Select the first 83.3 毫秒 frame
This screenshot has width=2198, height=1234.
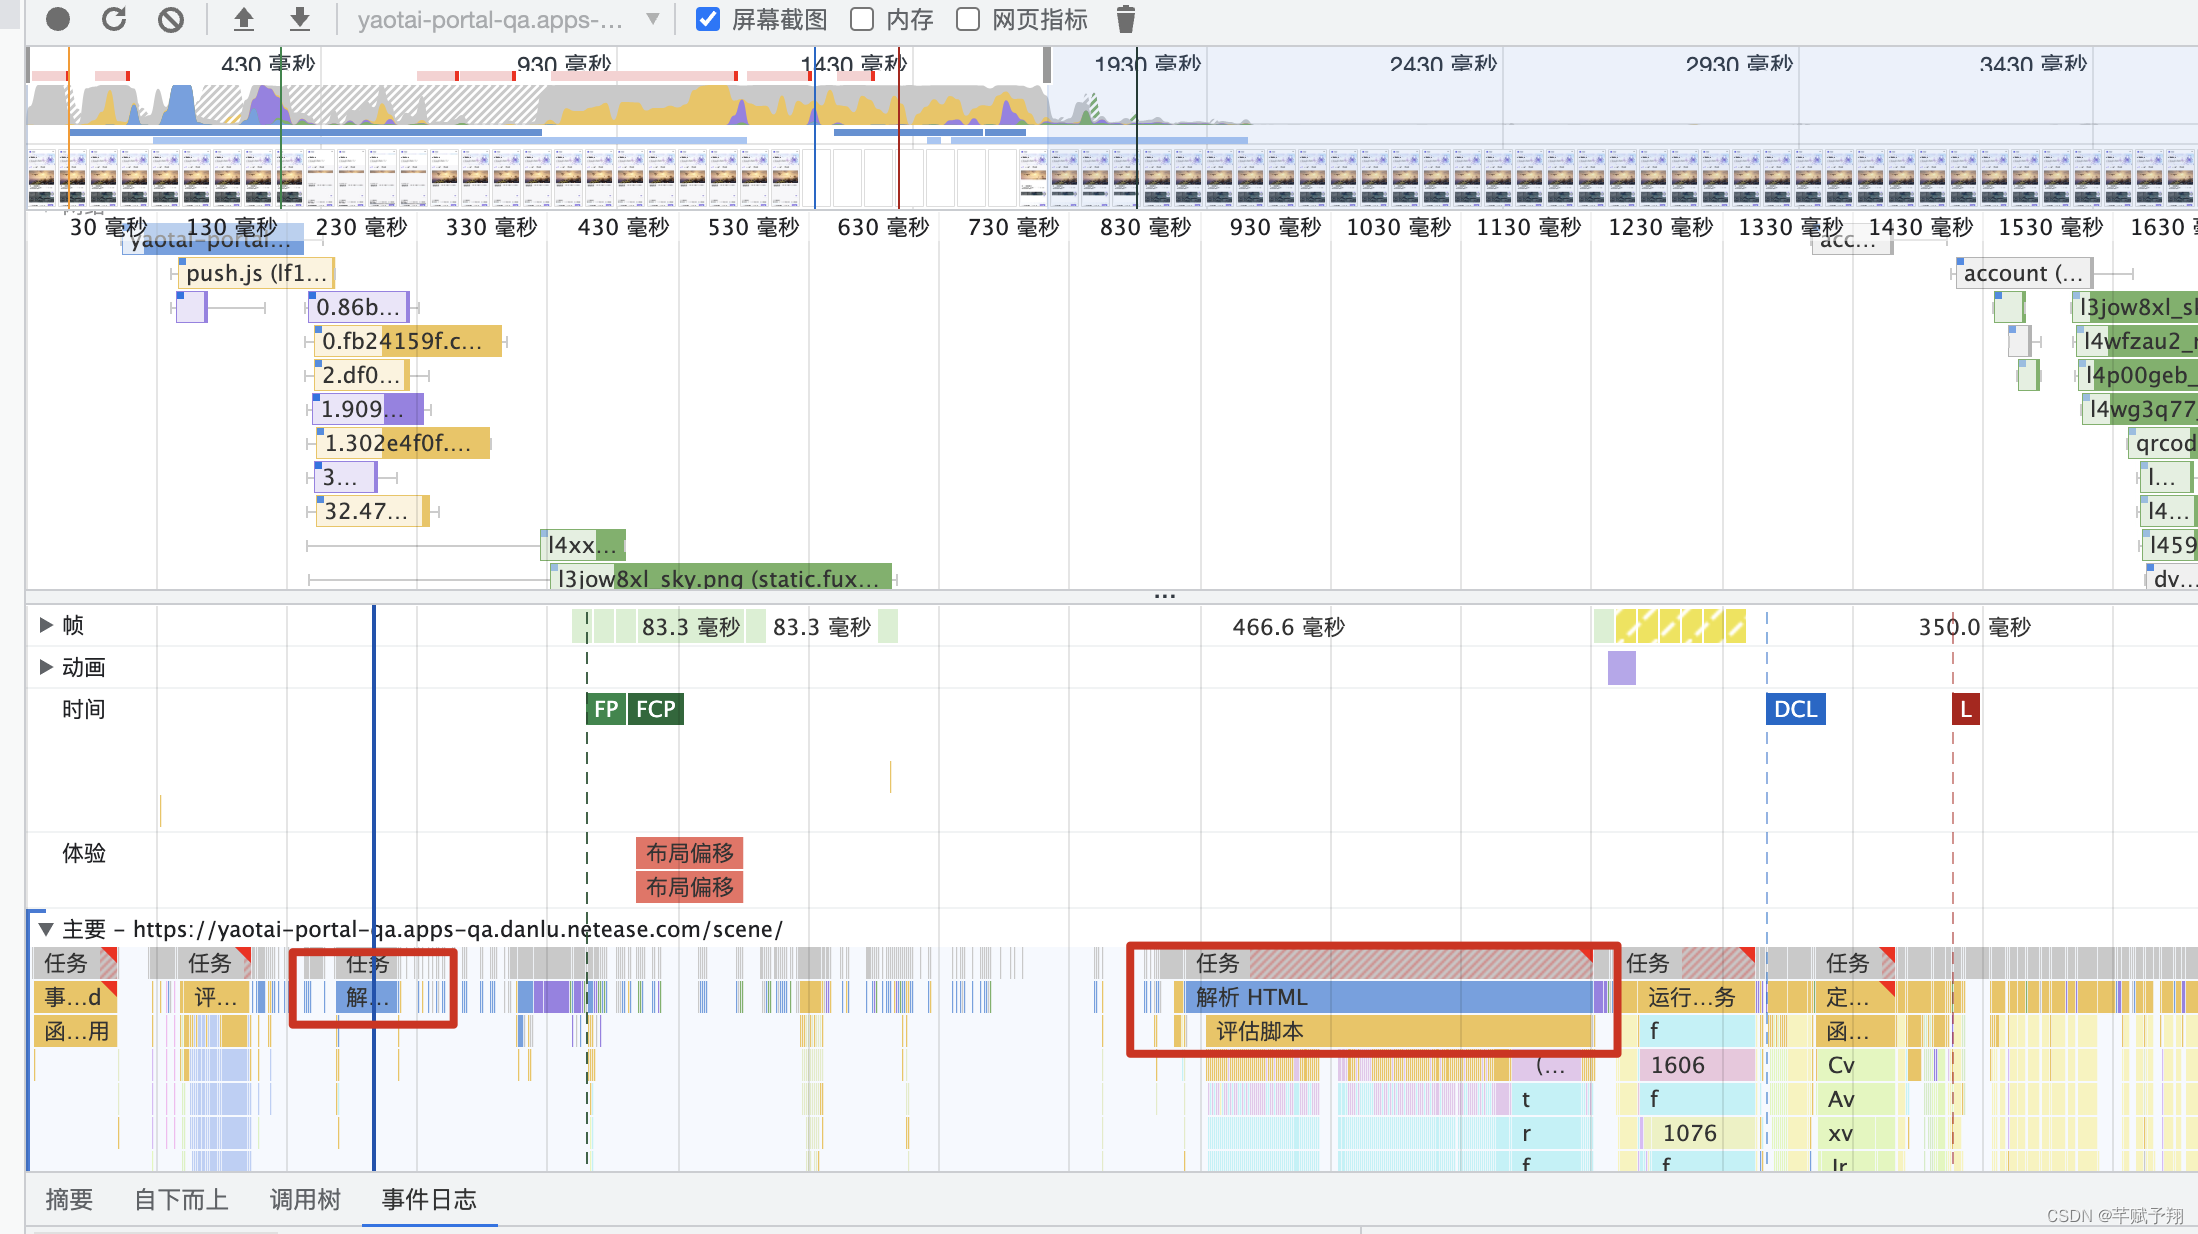[x=691, y=627]
